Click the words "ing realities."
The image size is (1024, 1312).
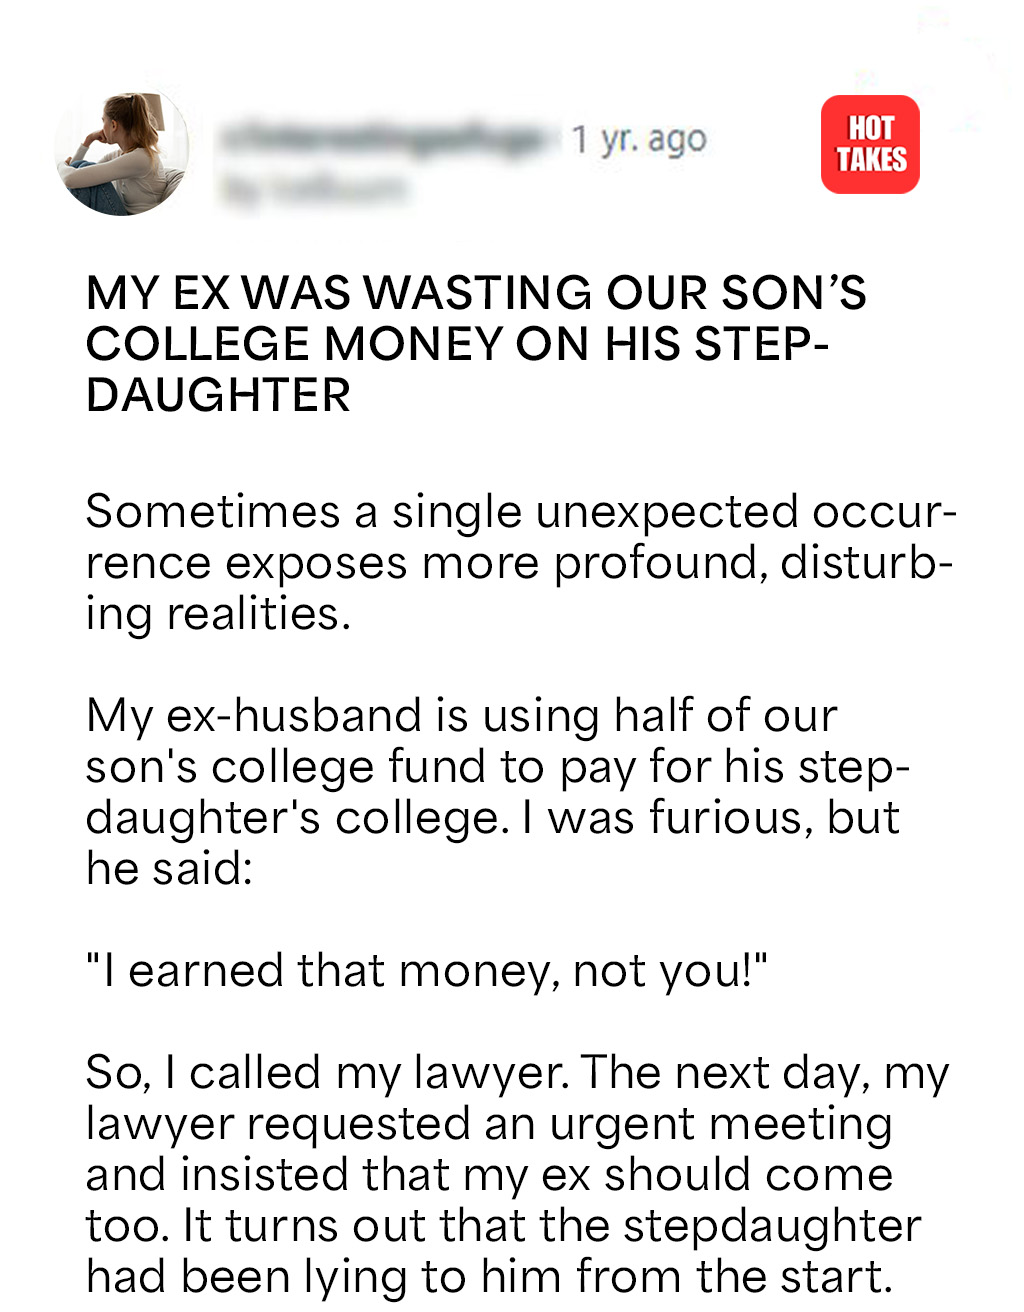[x=218, y=614]
